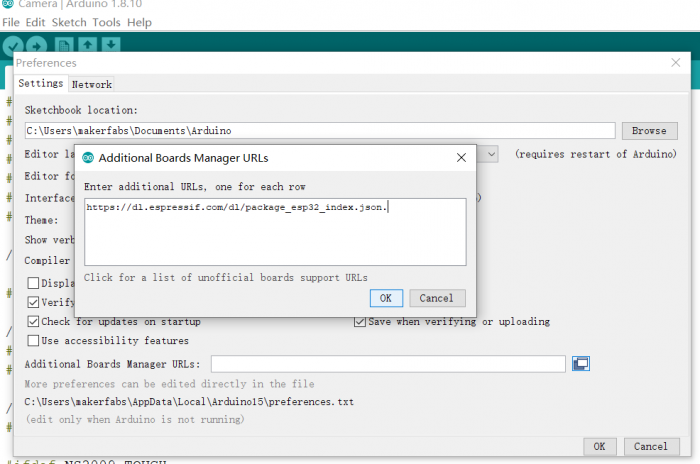Viewport: 700px width, 464px height.
Task: Toggle the Display checkbox in Preferences
Action: pos(33,283)
